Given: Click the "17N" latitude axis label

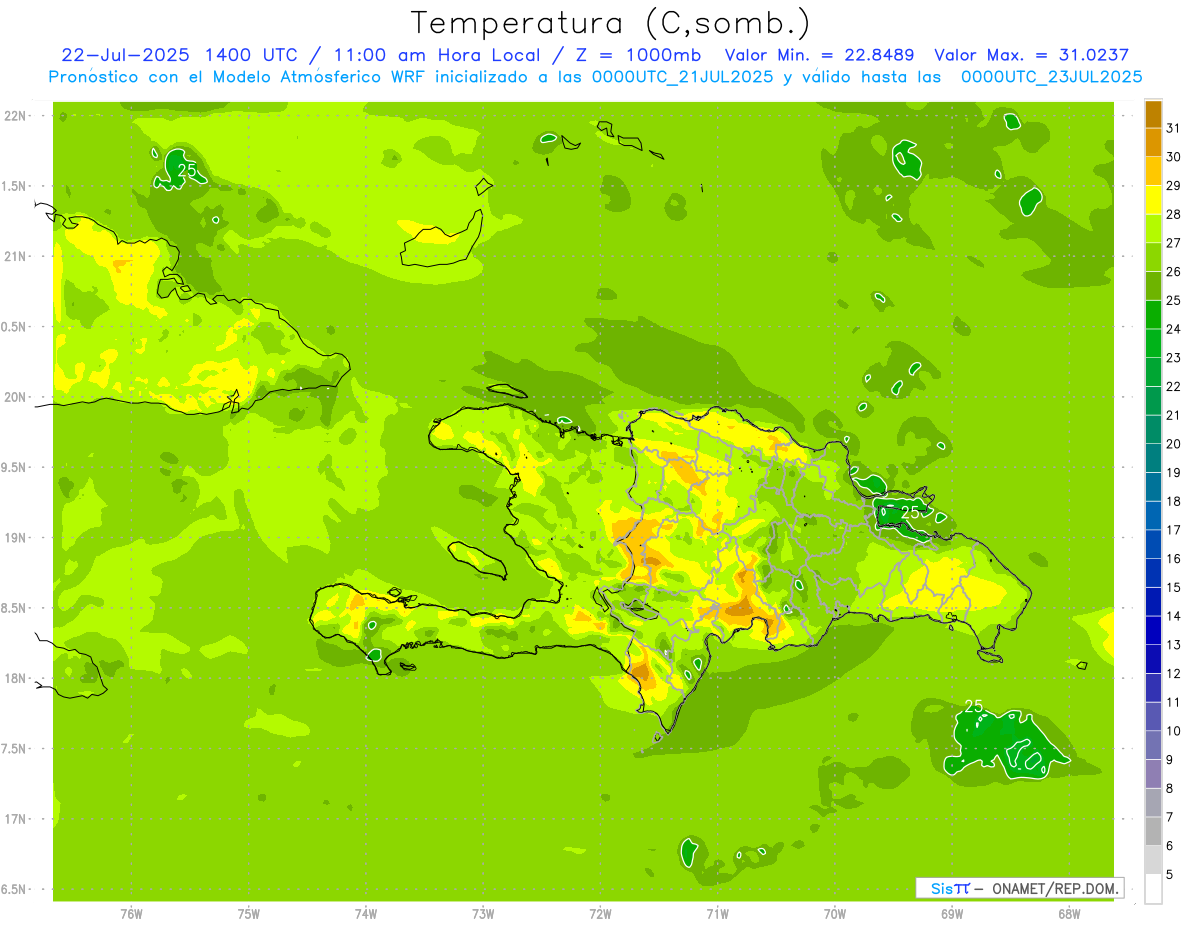Looking at the screenshot, I should point(14,819).
